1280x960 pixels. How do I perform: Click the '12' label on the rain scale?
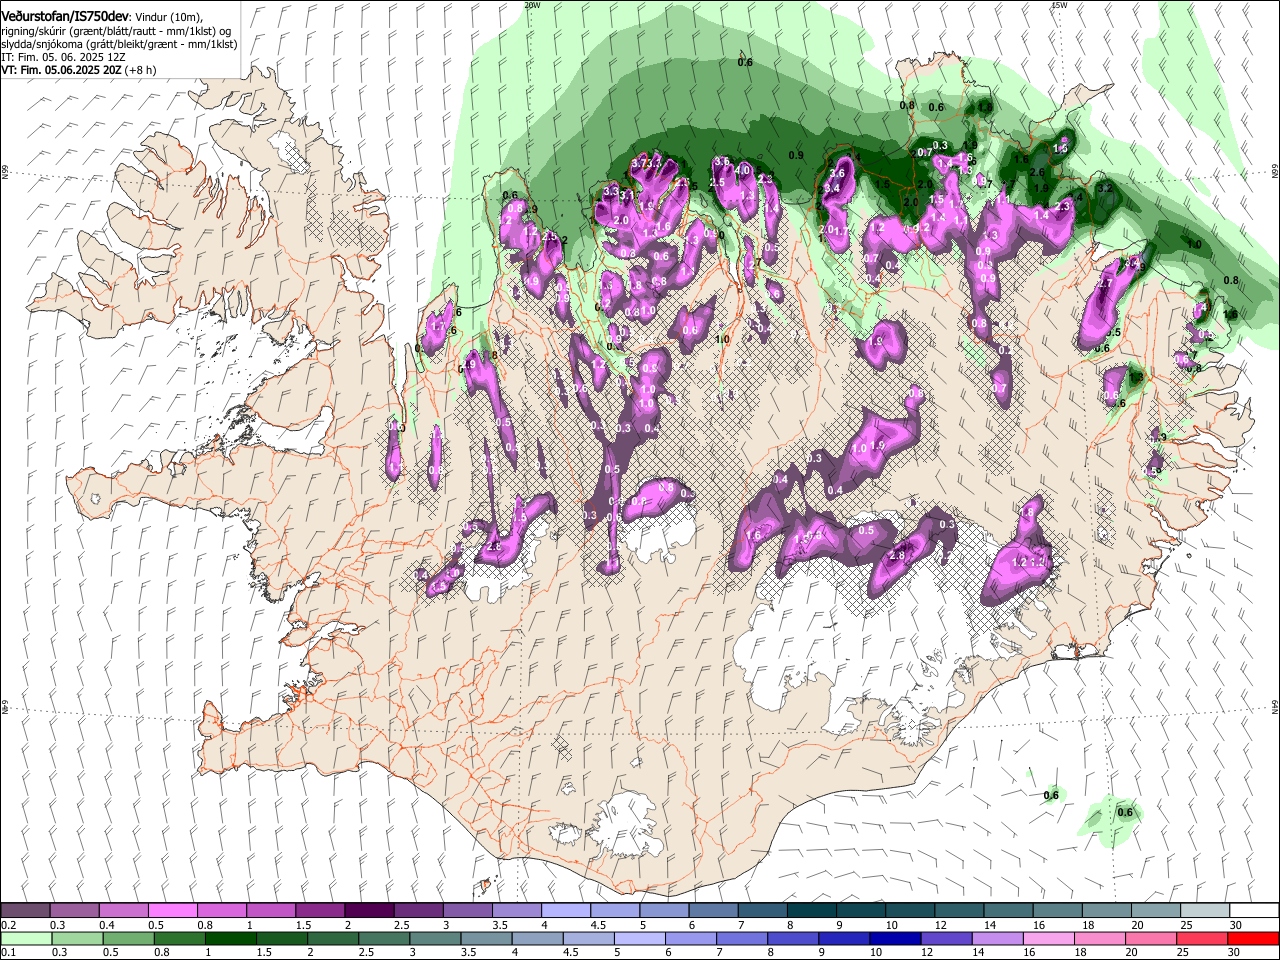(928, 953)
